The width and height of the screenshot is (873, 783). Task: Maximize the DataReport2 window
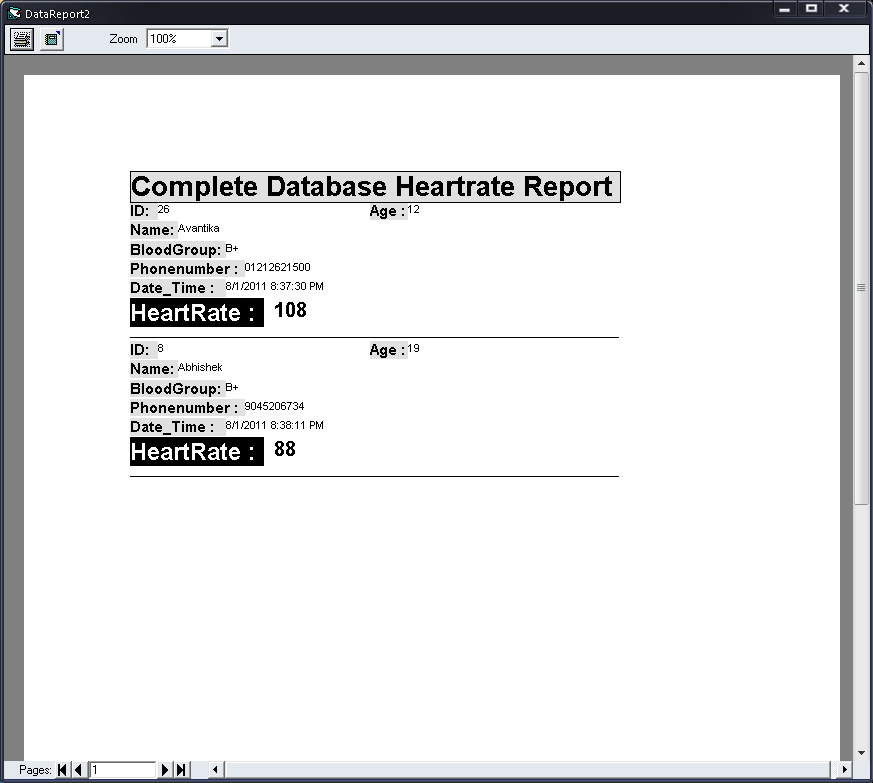click(x=812, y=8)
